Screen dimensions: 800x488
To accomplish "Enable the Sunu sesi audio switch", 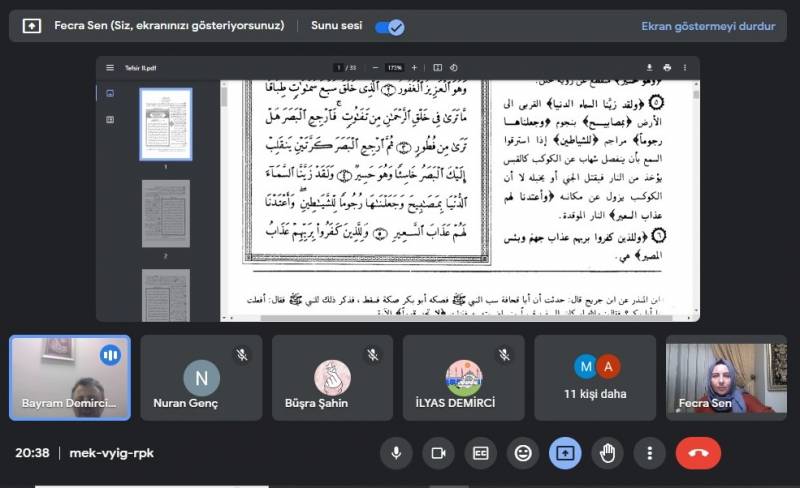I will click(390, 26).
